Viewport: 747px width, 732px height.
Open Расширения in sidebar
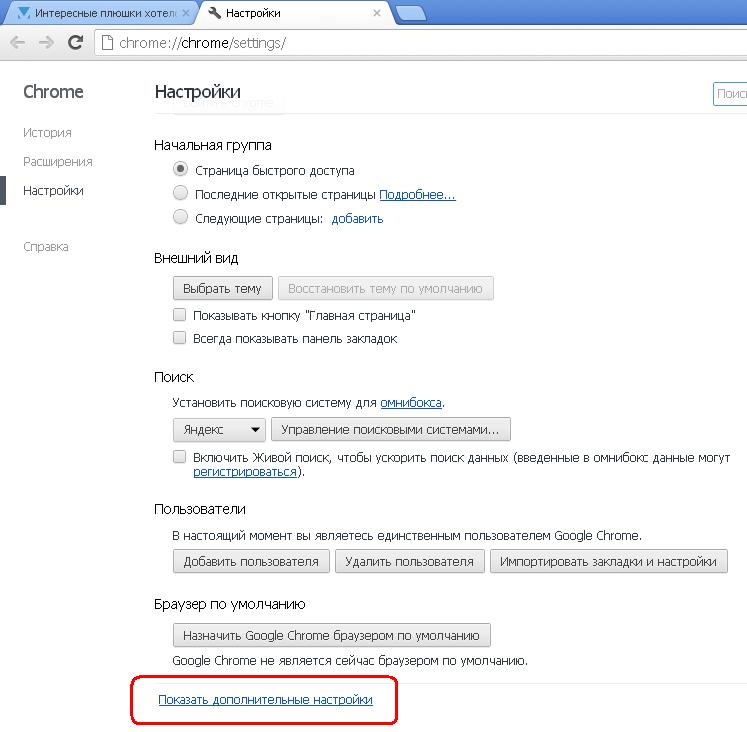(58, 161)
